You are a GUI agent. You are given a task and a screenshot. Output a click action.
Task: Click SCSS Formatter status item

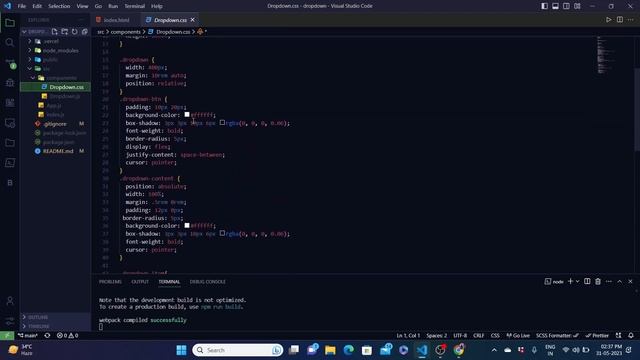pyautogui.click(x=558, y=336)
